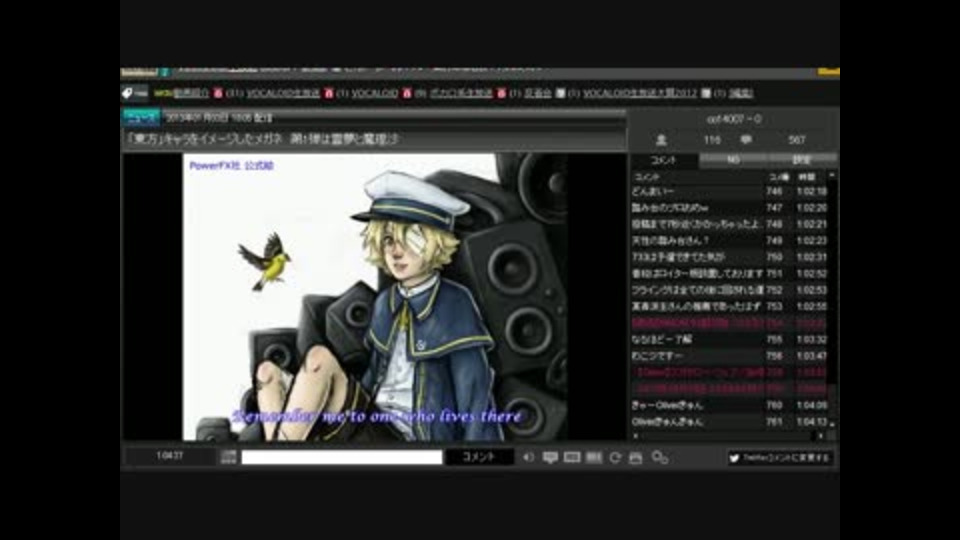Select comment number 756 row
The width and height of the screenshot is (960, 540).
tap(729, 356)
